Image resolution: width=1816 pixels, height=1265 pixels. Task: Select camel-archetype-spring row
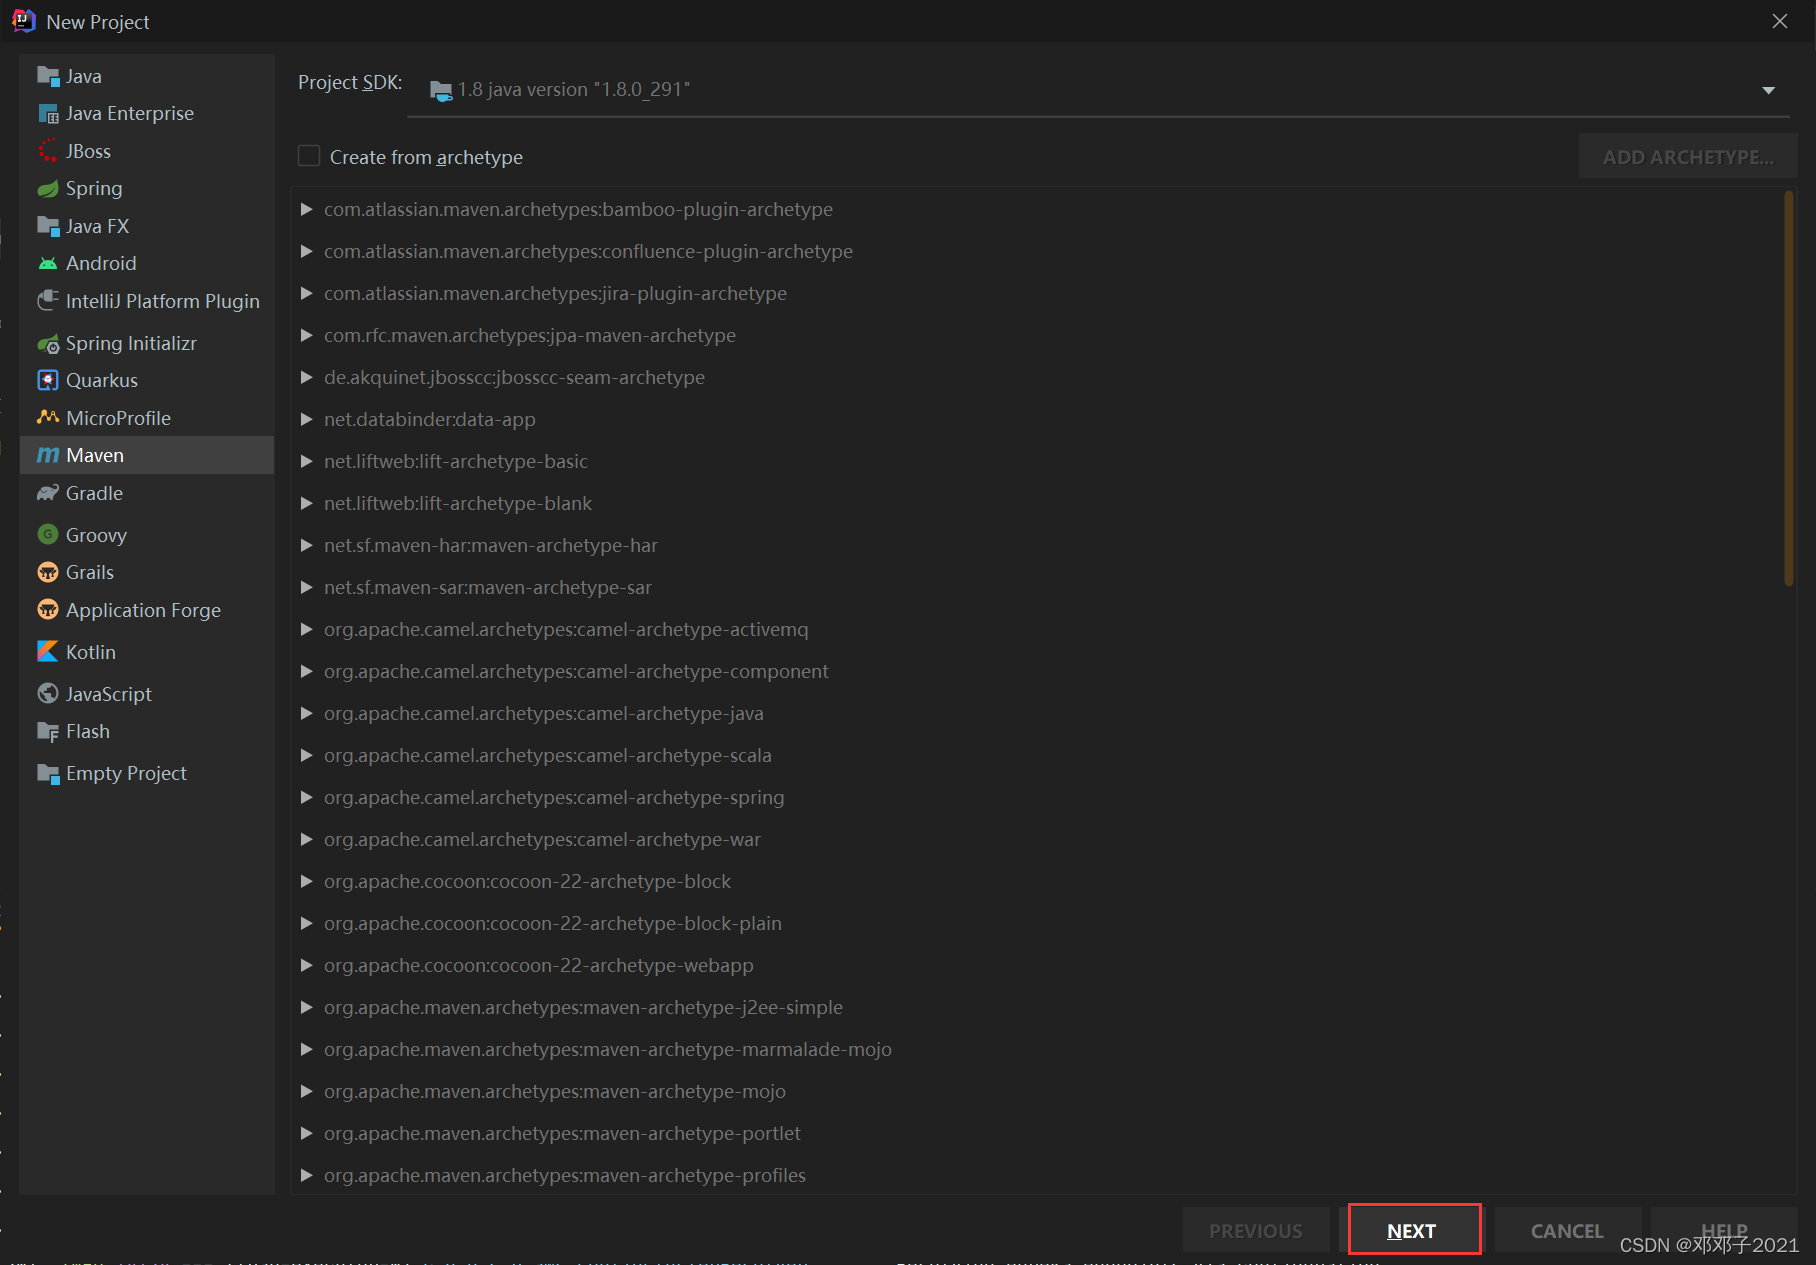1040,798
